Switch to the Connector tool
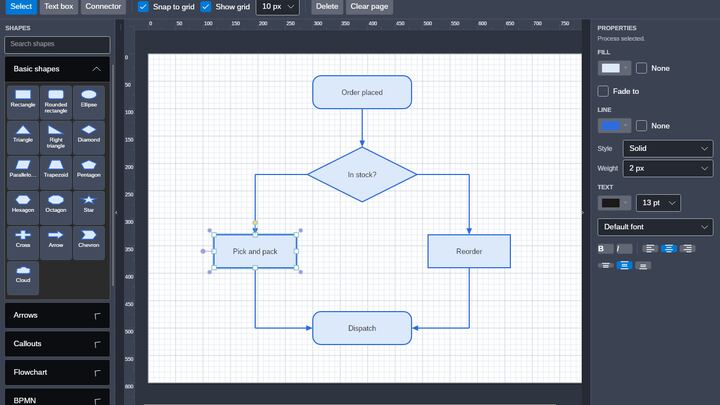Viewport: 720px width, 405px height. (103, 6)
